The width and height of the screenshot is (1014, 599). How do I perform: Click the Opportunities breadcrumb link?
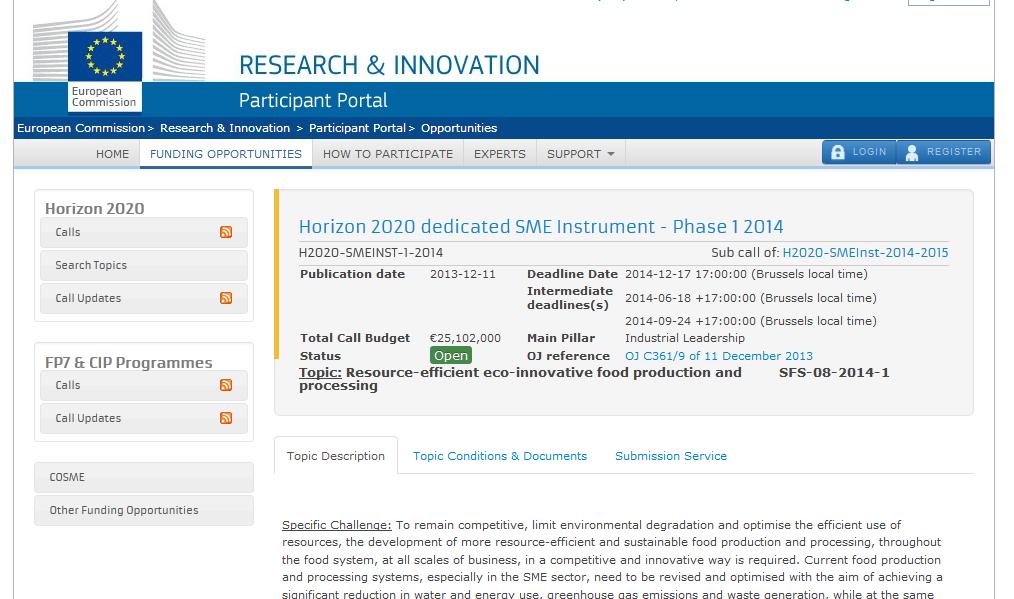tap(459, 128)
